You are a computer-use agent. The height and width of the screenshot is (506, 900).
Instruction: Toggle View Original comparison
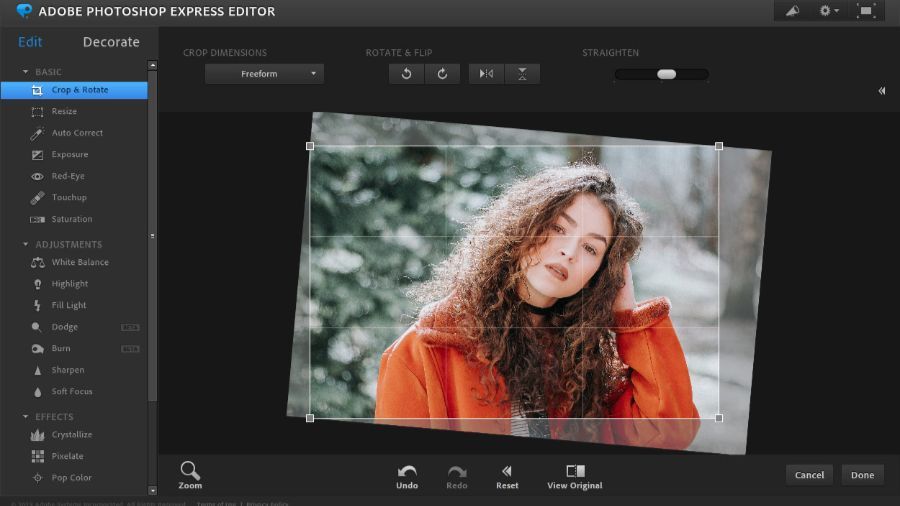point(575,472)
